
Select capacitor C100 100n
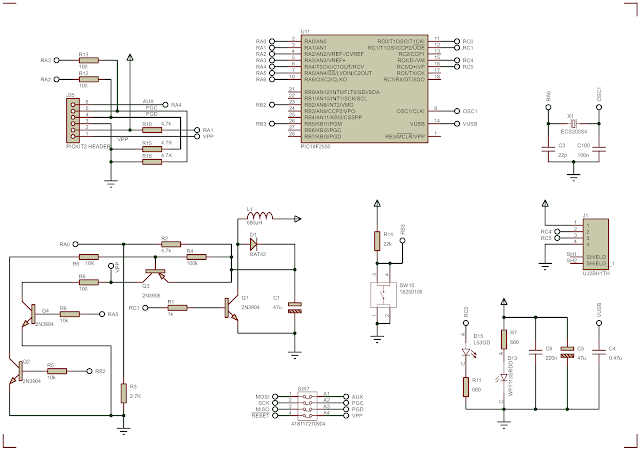point(599,149)
